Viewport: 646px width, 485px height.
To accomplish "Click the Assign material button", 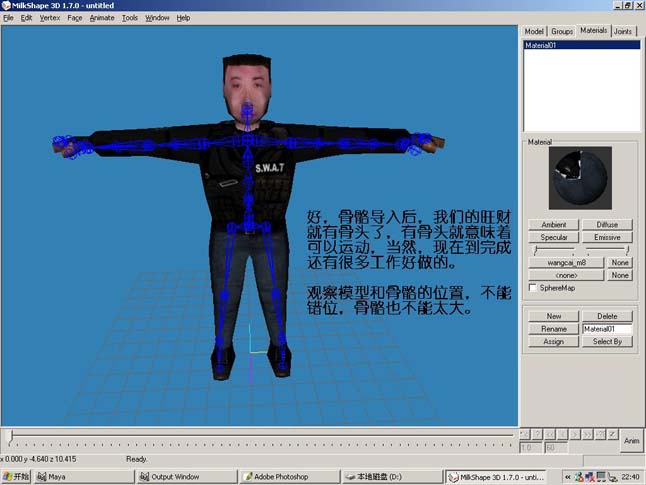I will (x=554, y=342).
